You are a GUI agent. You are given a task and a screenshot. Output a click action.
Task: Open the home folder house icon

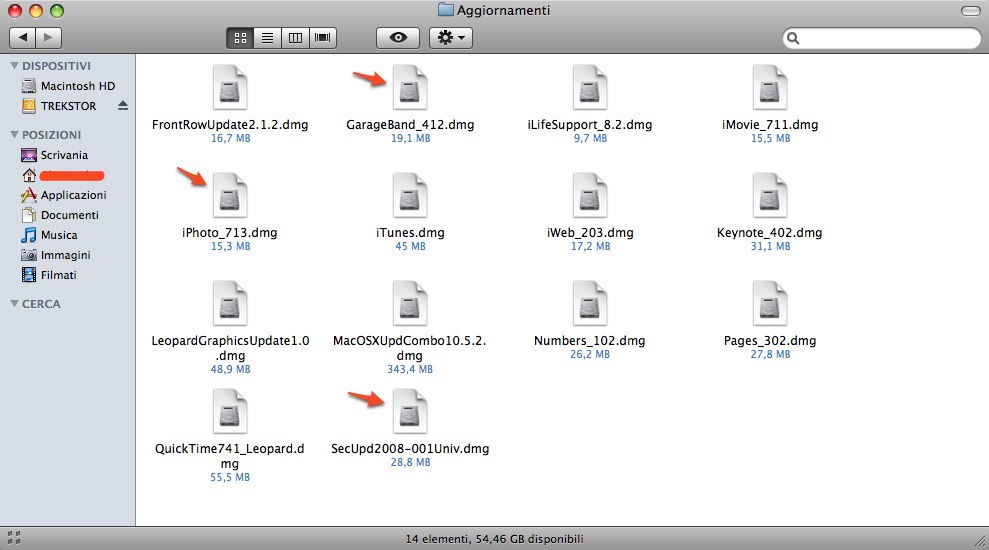pyautogui.click(x=29, y=175)
